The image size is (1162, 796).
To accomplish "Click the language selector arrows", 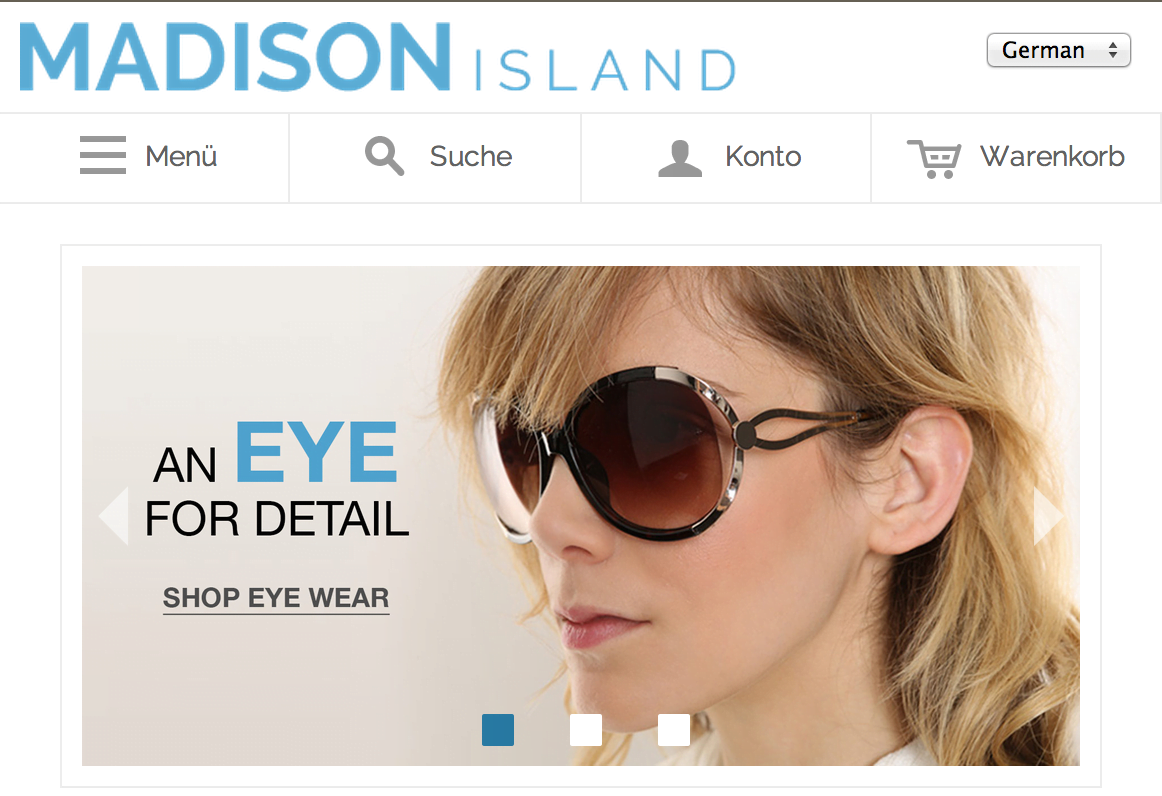I will (x=1112, y=50).
